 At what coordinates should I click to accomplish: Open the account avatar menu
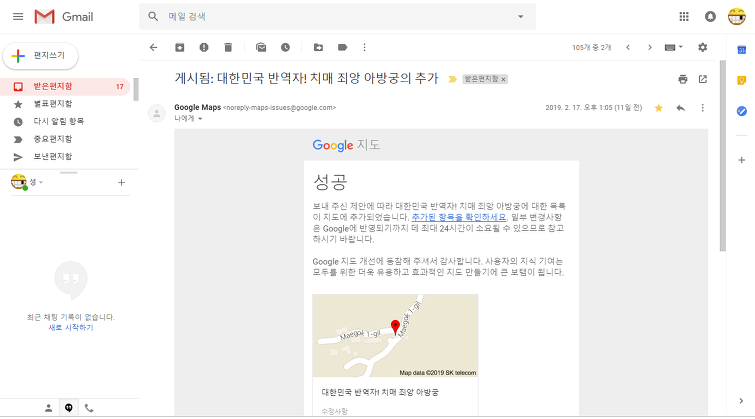pyautogui.click(x=737, y=17)
